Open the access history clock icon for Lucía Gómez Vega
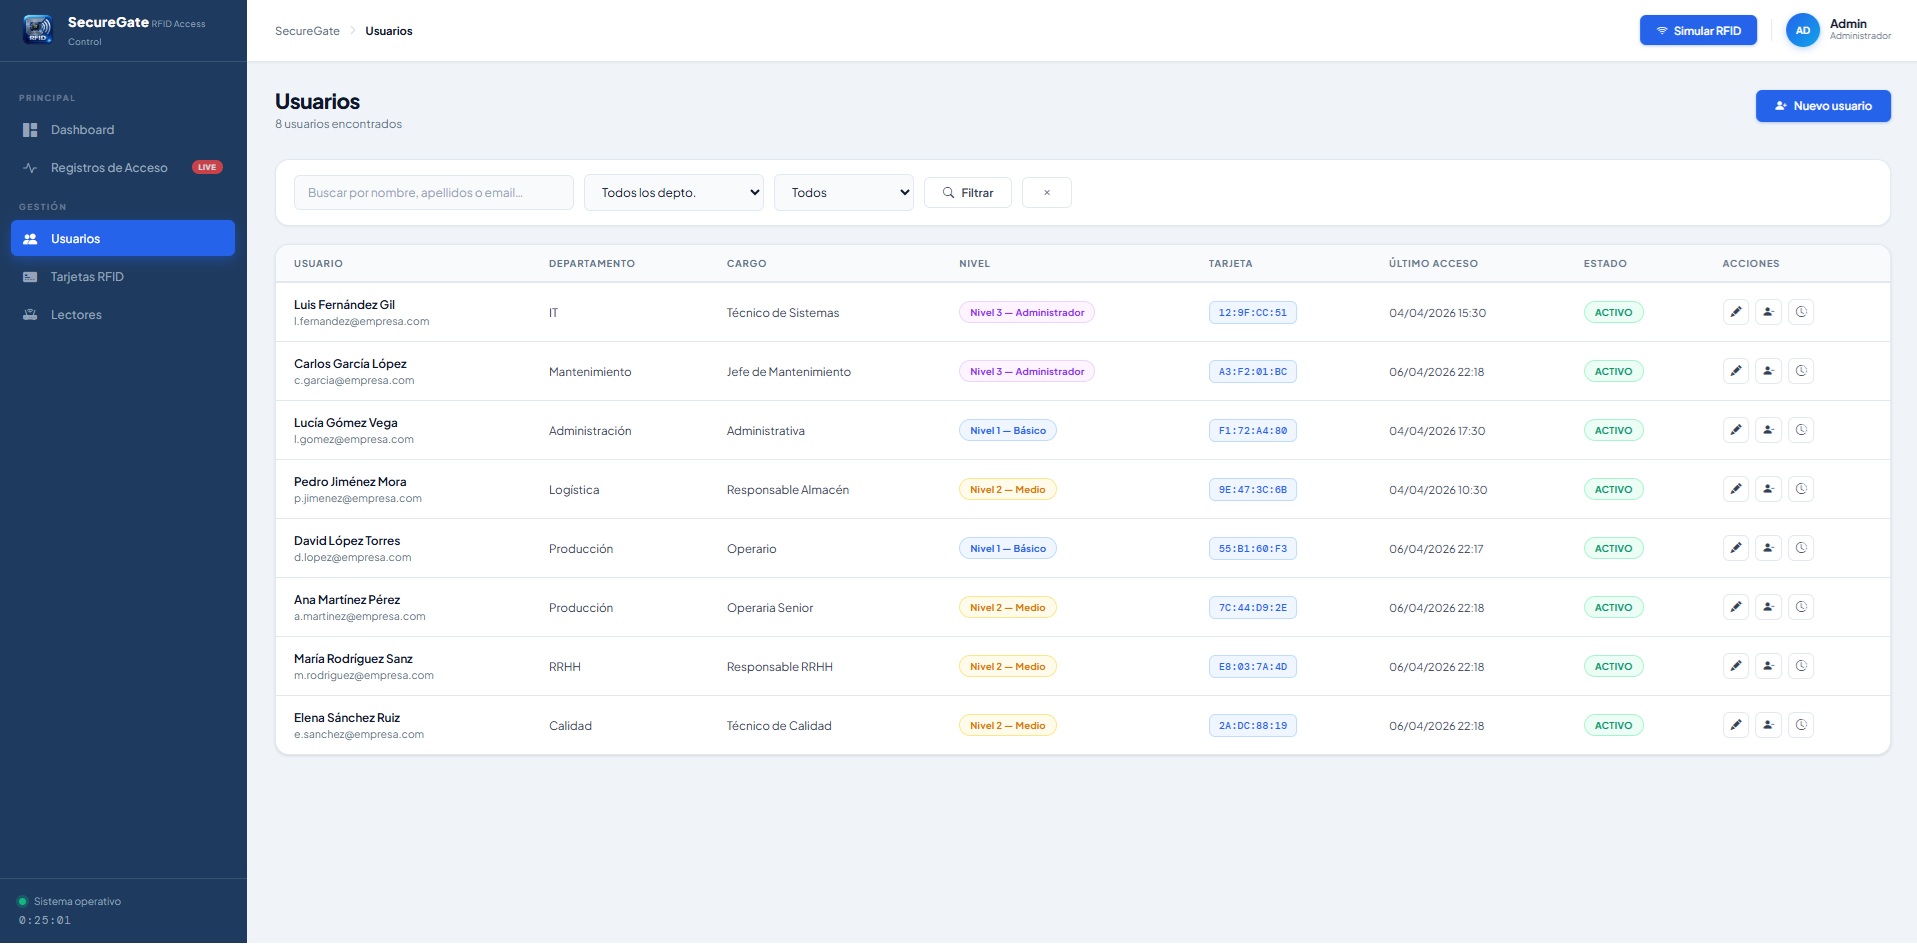Image resolution: width=1917 pixels, height=946 pixels. click(1801, 430)
